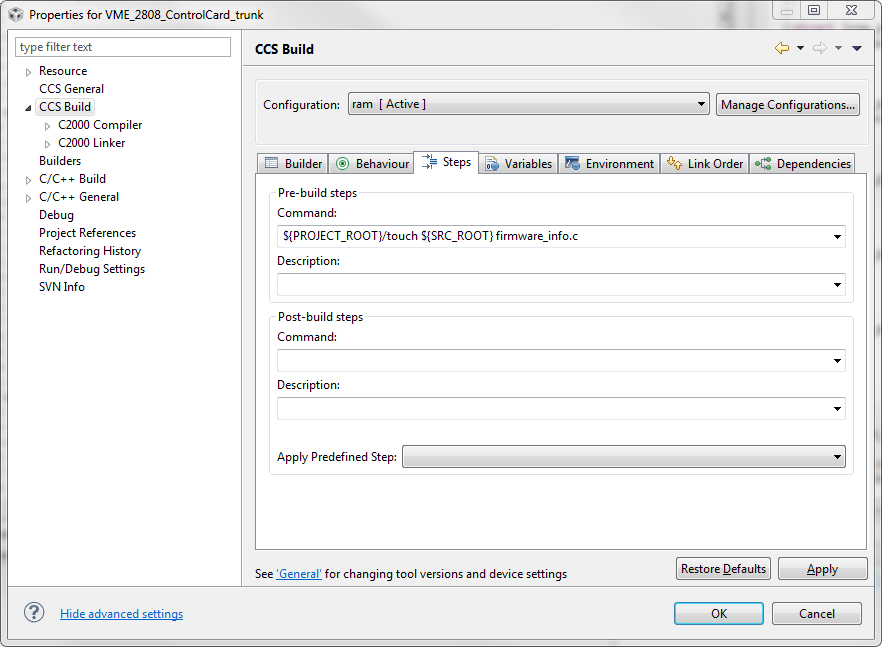Viewport: 882px width, 647px height.
Task: Switch to the Behaviour tab
Action: [x=372, y=164]
